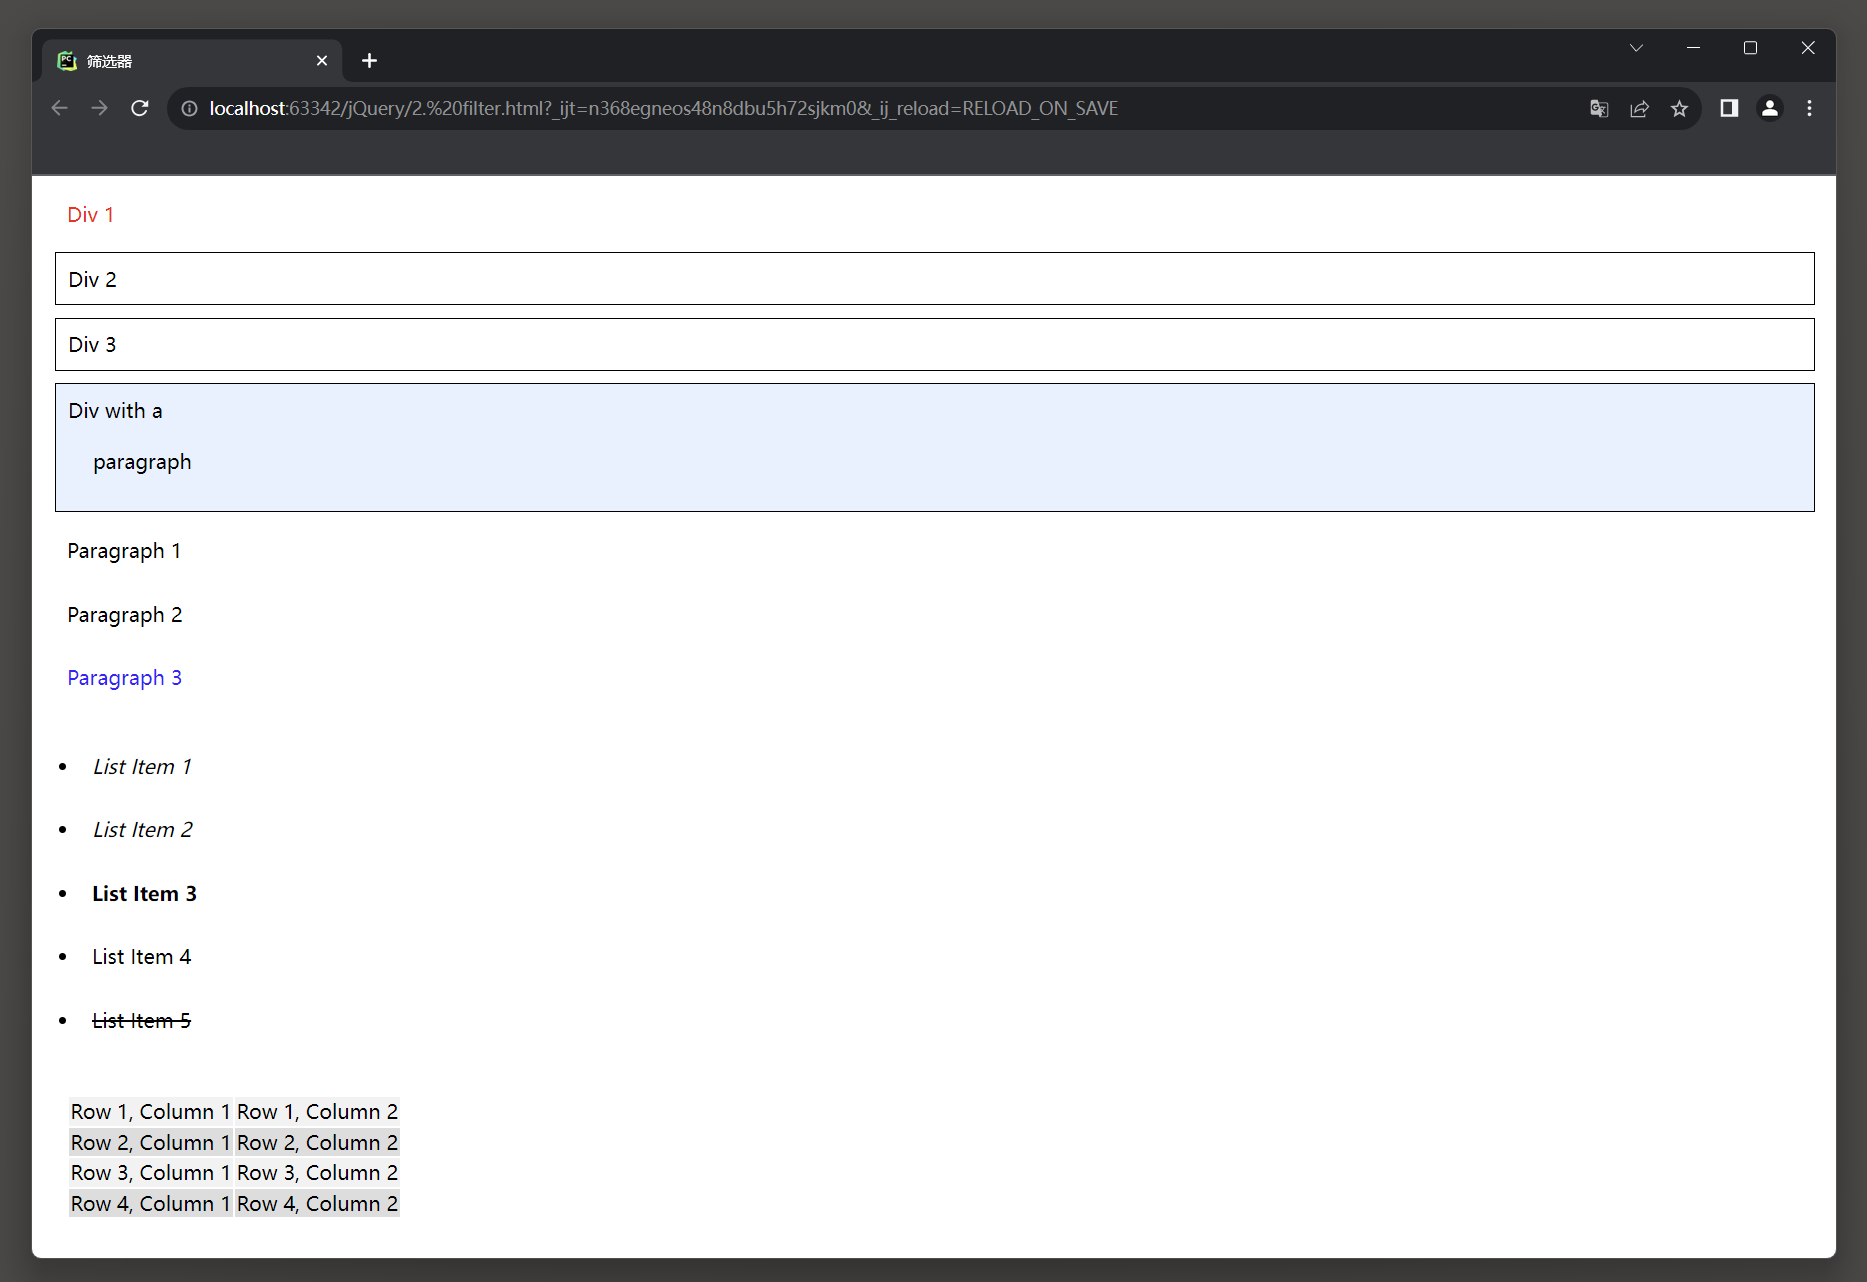
Task: Click cell Row 3, Column 1
Action: [x=151, y=1173]
